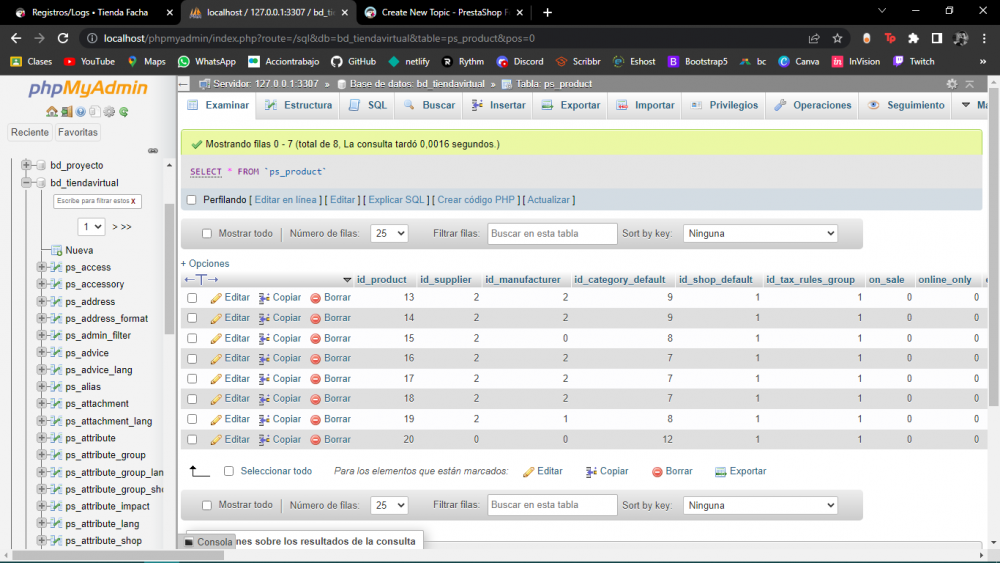Screen dimensions: 1000x563
Task: Open the top Número de filas dropdown
Action: [x=389, y=234]
